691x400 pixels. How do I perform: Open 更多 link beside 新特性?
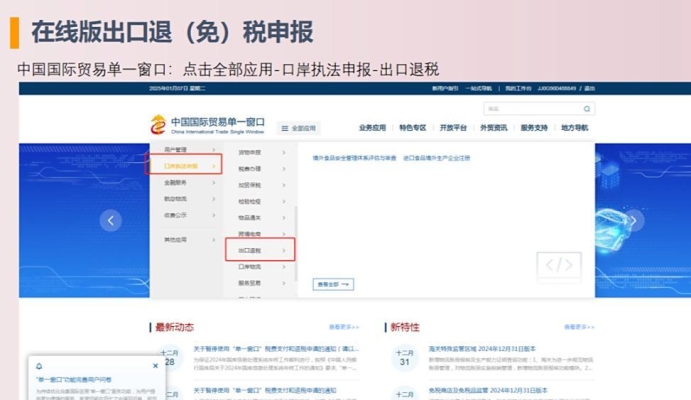click(x=578, y=327)
